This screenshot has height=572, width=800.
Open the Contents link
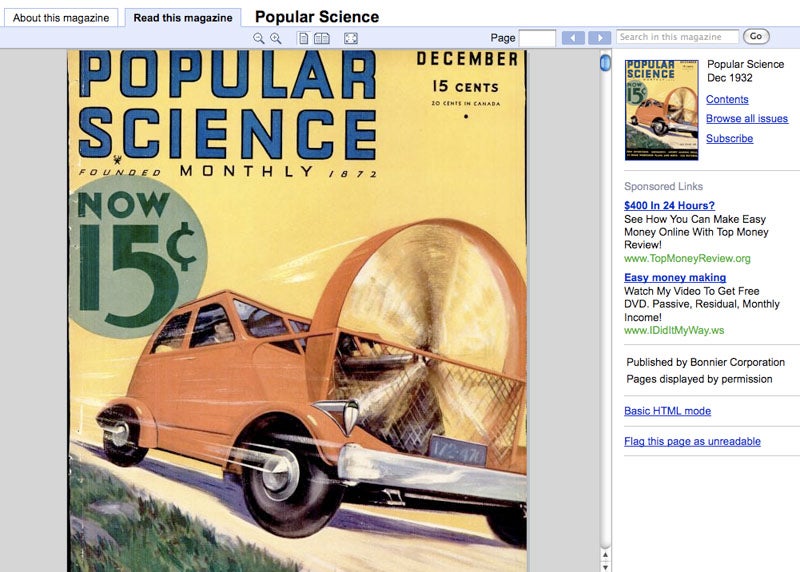[x=727, y=100]
